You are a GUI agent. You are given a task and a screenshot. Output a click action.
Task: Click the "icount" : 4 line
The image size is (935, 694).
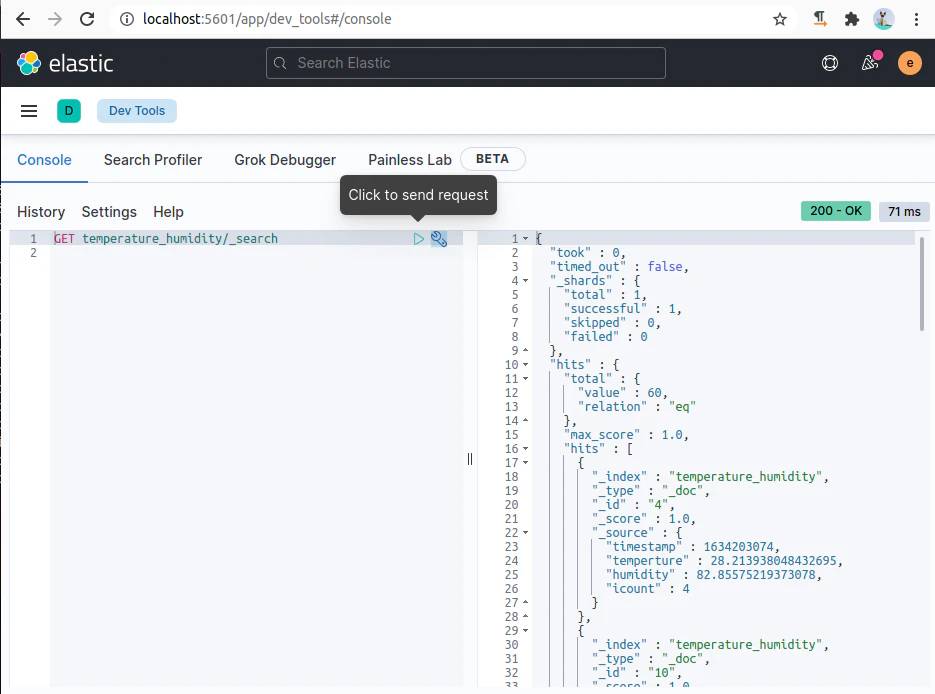(647, 588)
